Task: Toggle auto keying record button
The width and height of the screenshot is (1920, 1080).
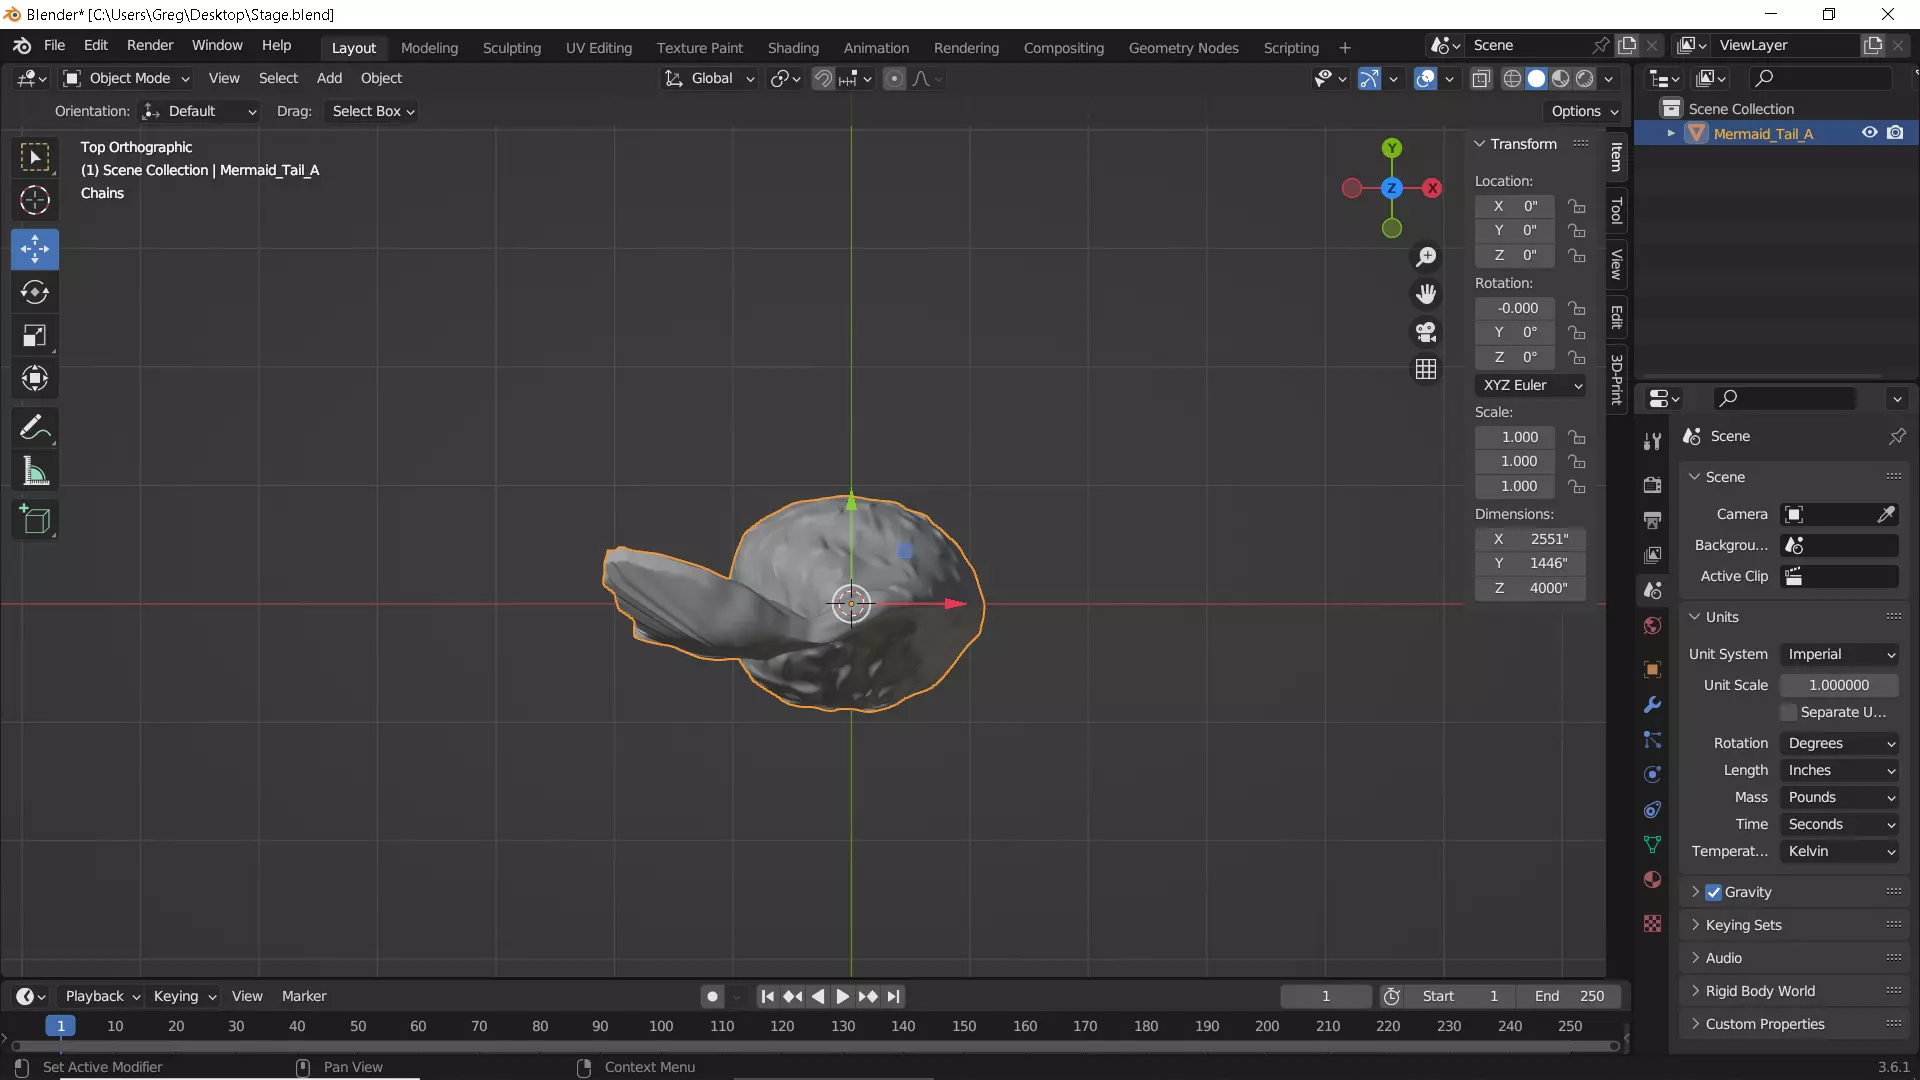Action: (x=712, y=996)
